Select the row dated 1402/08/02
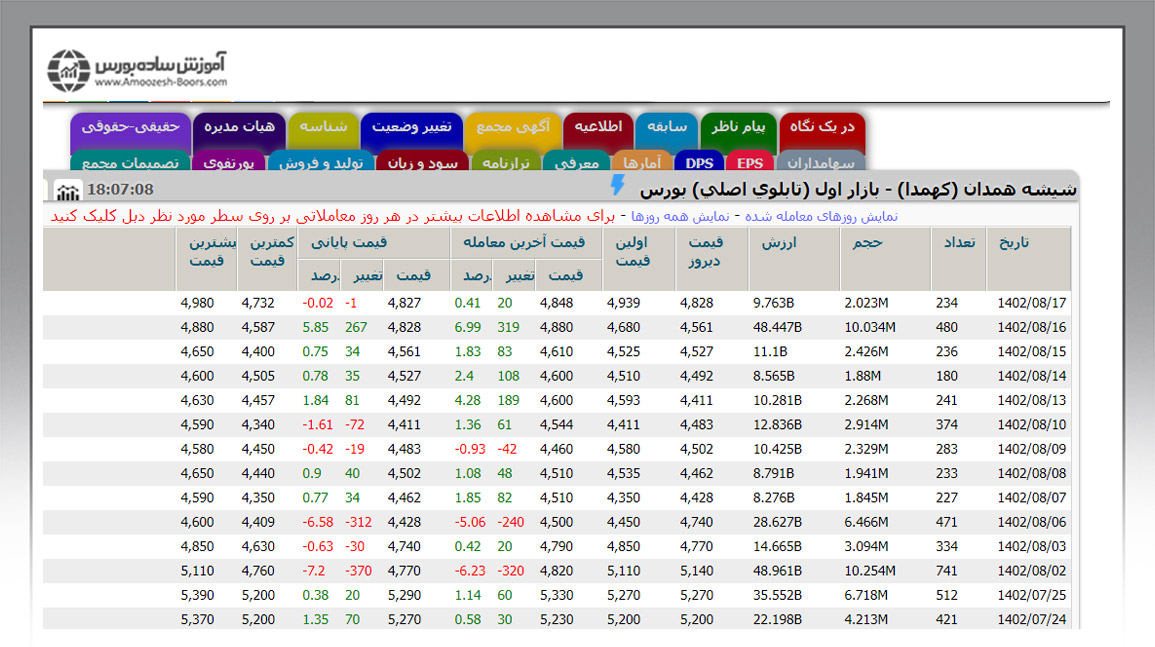 pyautogui.click(x=1032, y=571)
